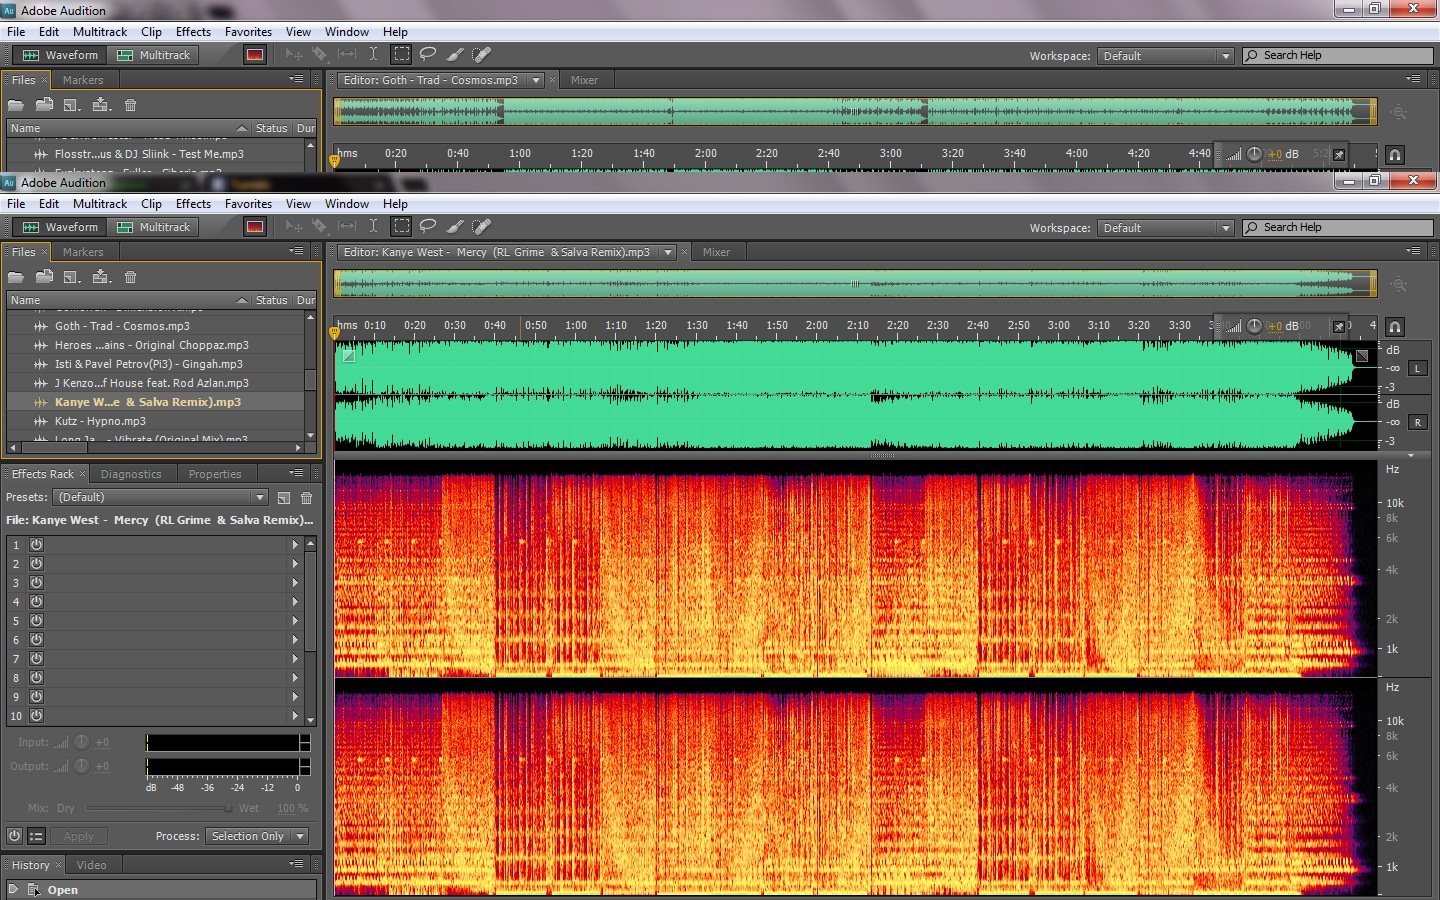
Task: Toggle the Spectral Frequency Display in front window
Action: tap(255, 227)
